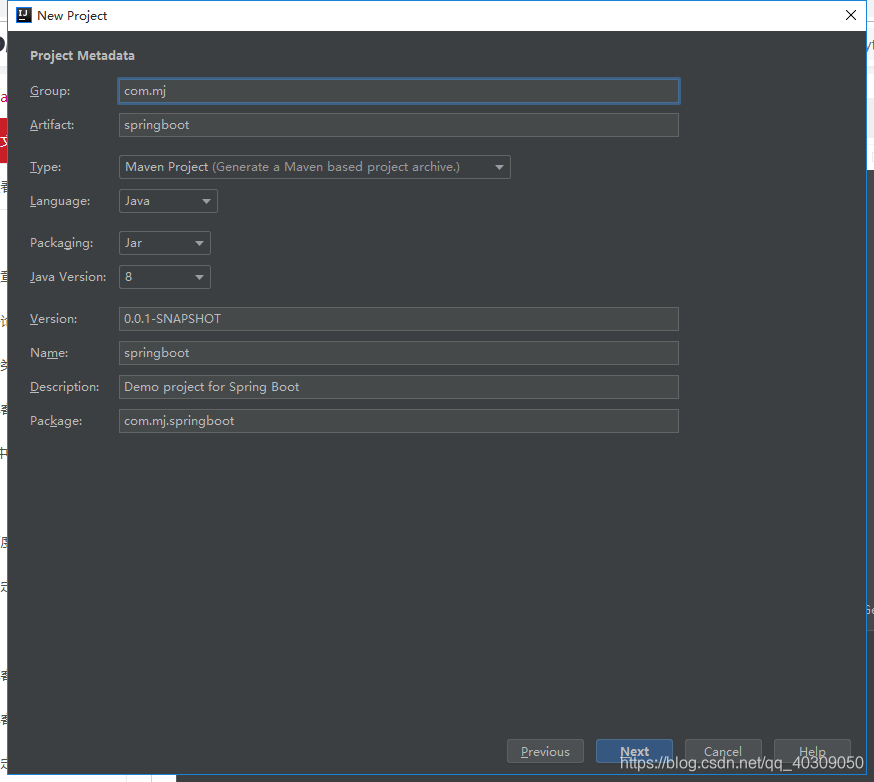Viewport: 874px width, 782px height.
Task: Open the Type dropdown showing Maven Project
Action: click(314, 167)
